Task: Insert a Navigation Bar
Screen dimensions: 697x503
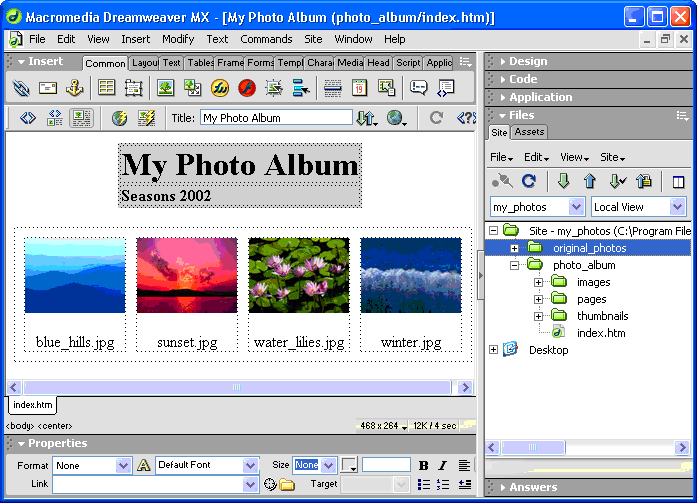Action: point(301,88)
